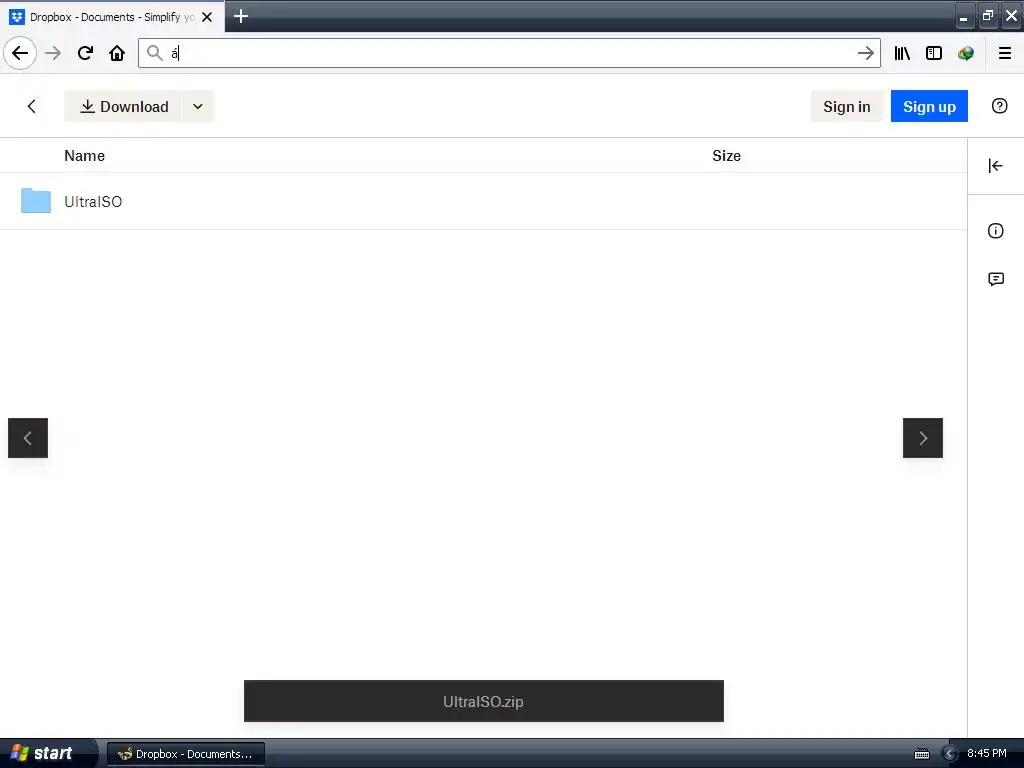Click the Sign in button
1024x768 pixels.
846,106
